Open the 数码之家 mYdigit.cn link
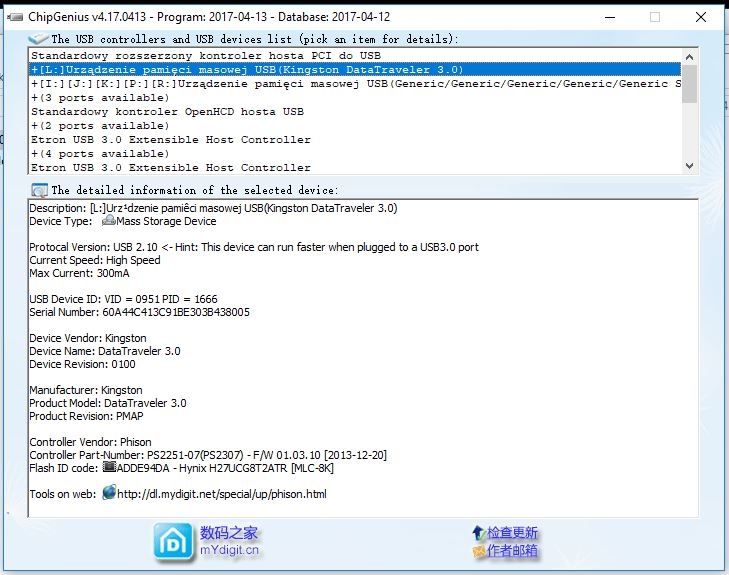 click(229, 542)
